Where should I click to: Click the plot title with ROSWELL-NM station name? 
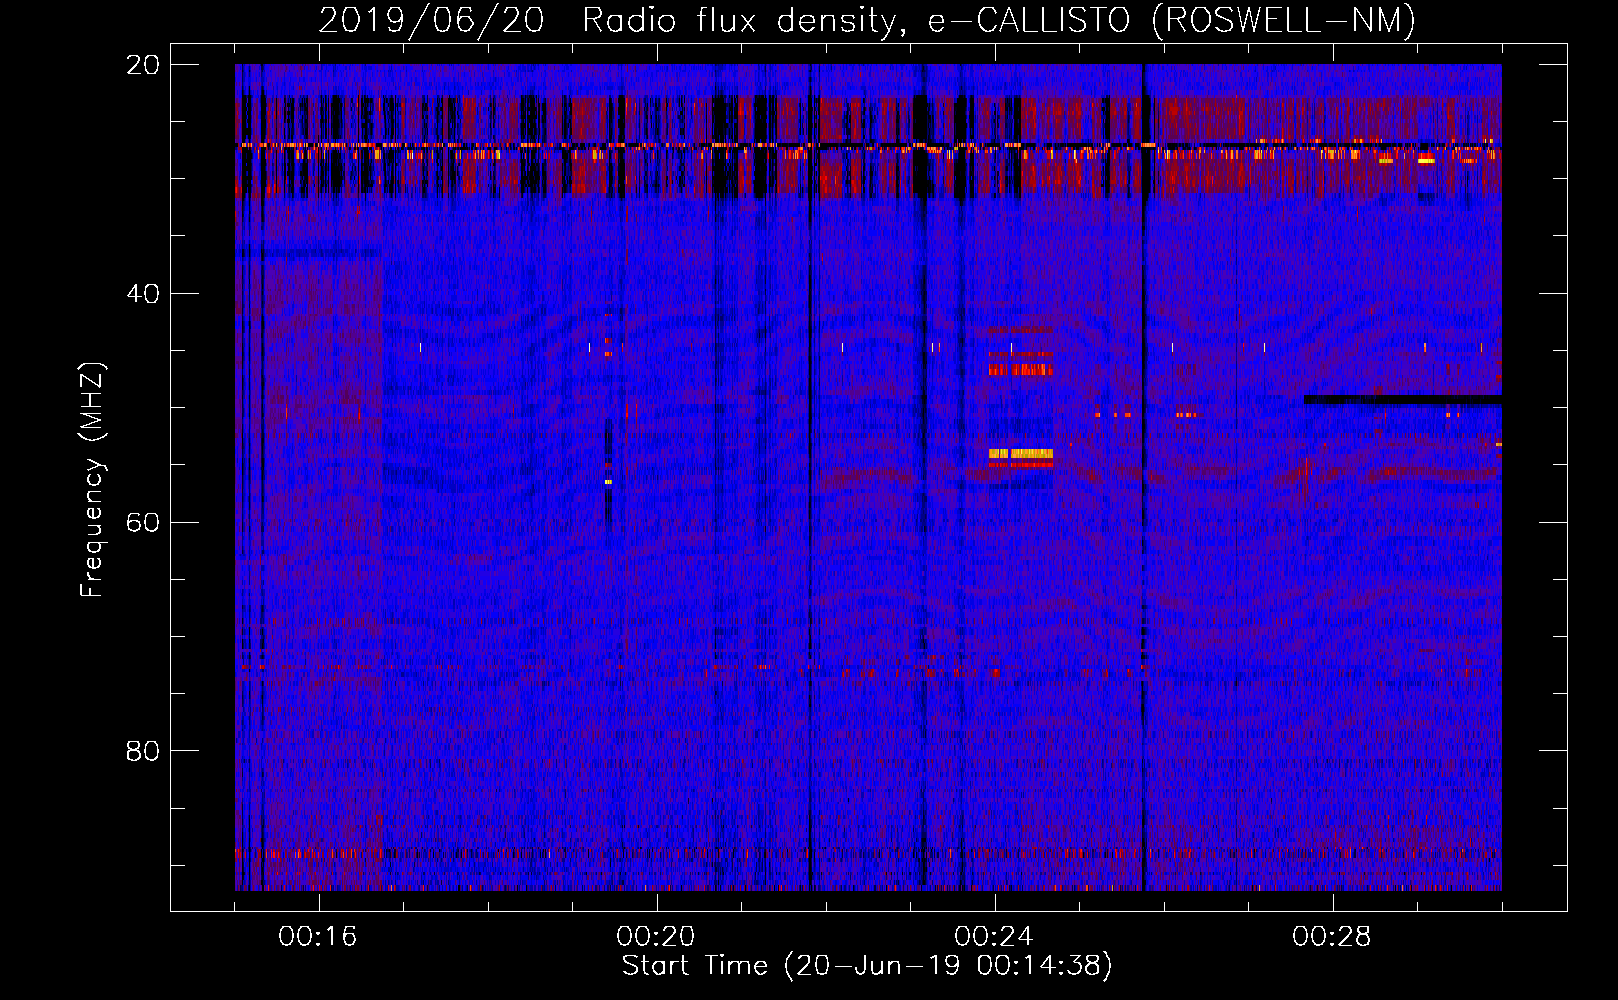tap(867, 20)
